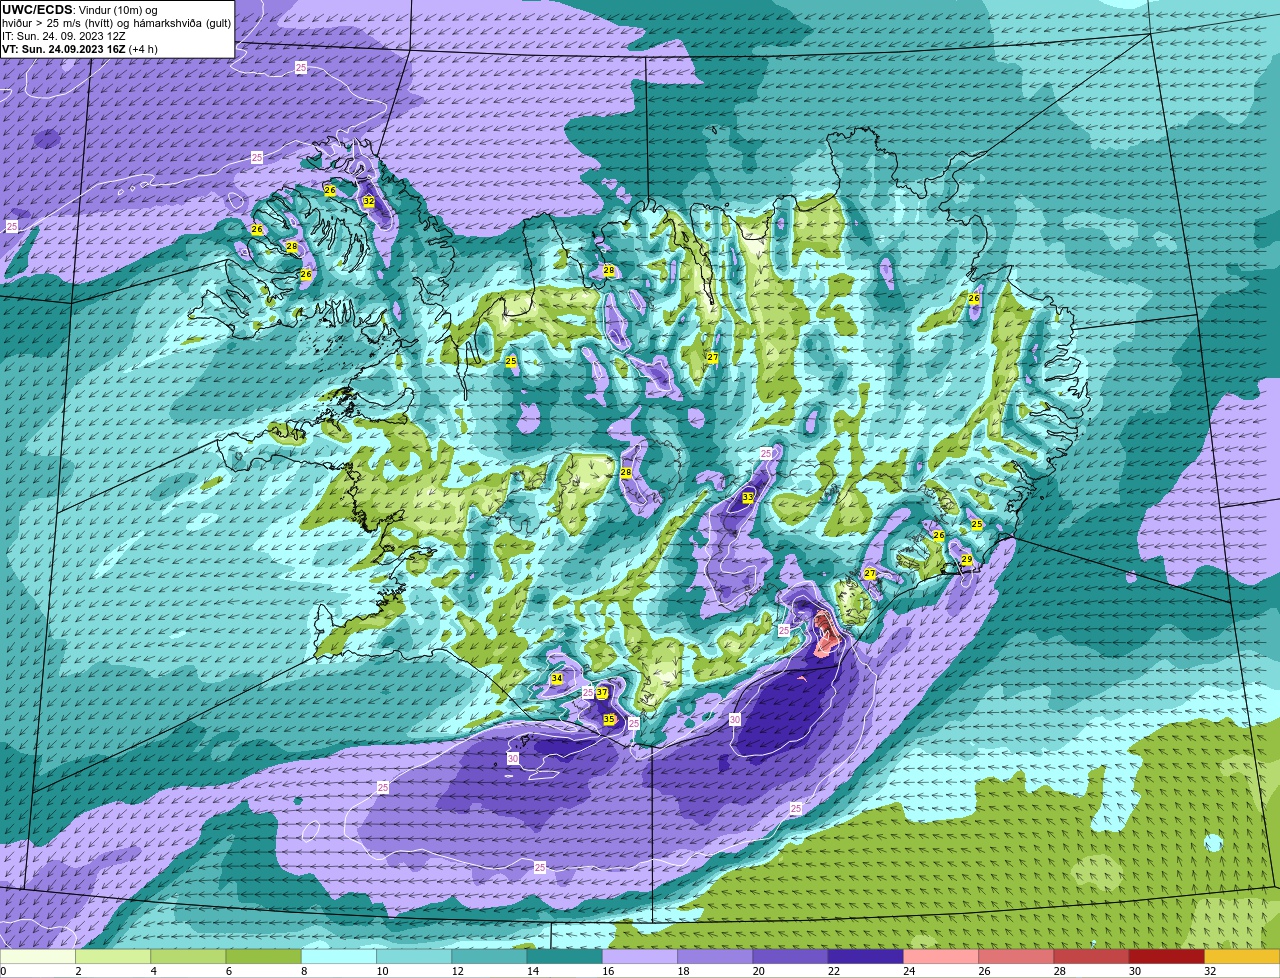Click the 'UWC/ECDS: Vindur (10m) og' title line
The image size is (1280, 978).
point(80,10)
